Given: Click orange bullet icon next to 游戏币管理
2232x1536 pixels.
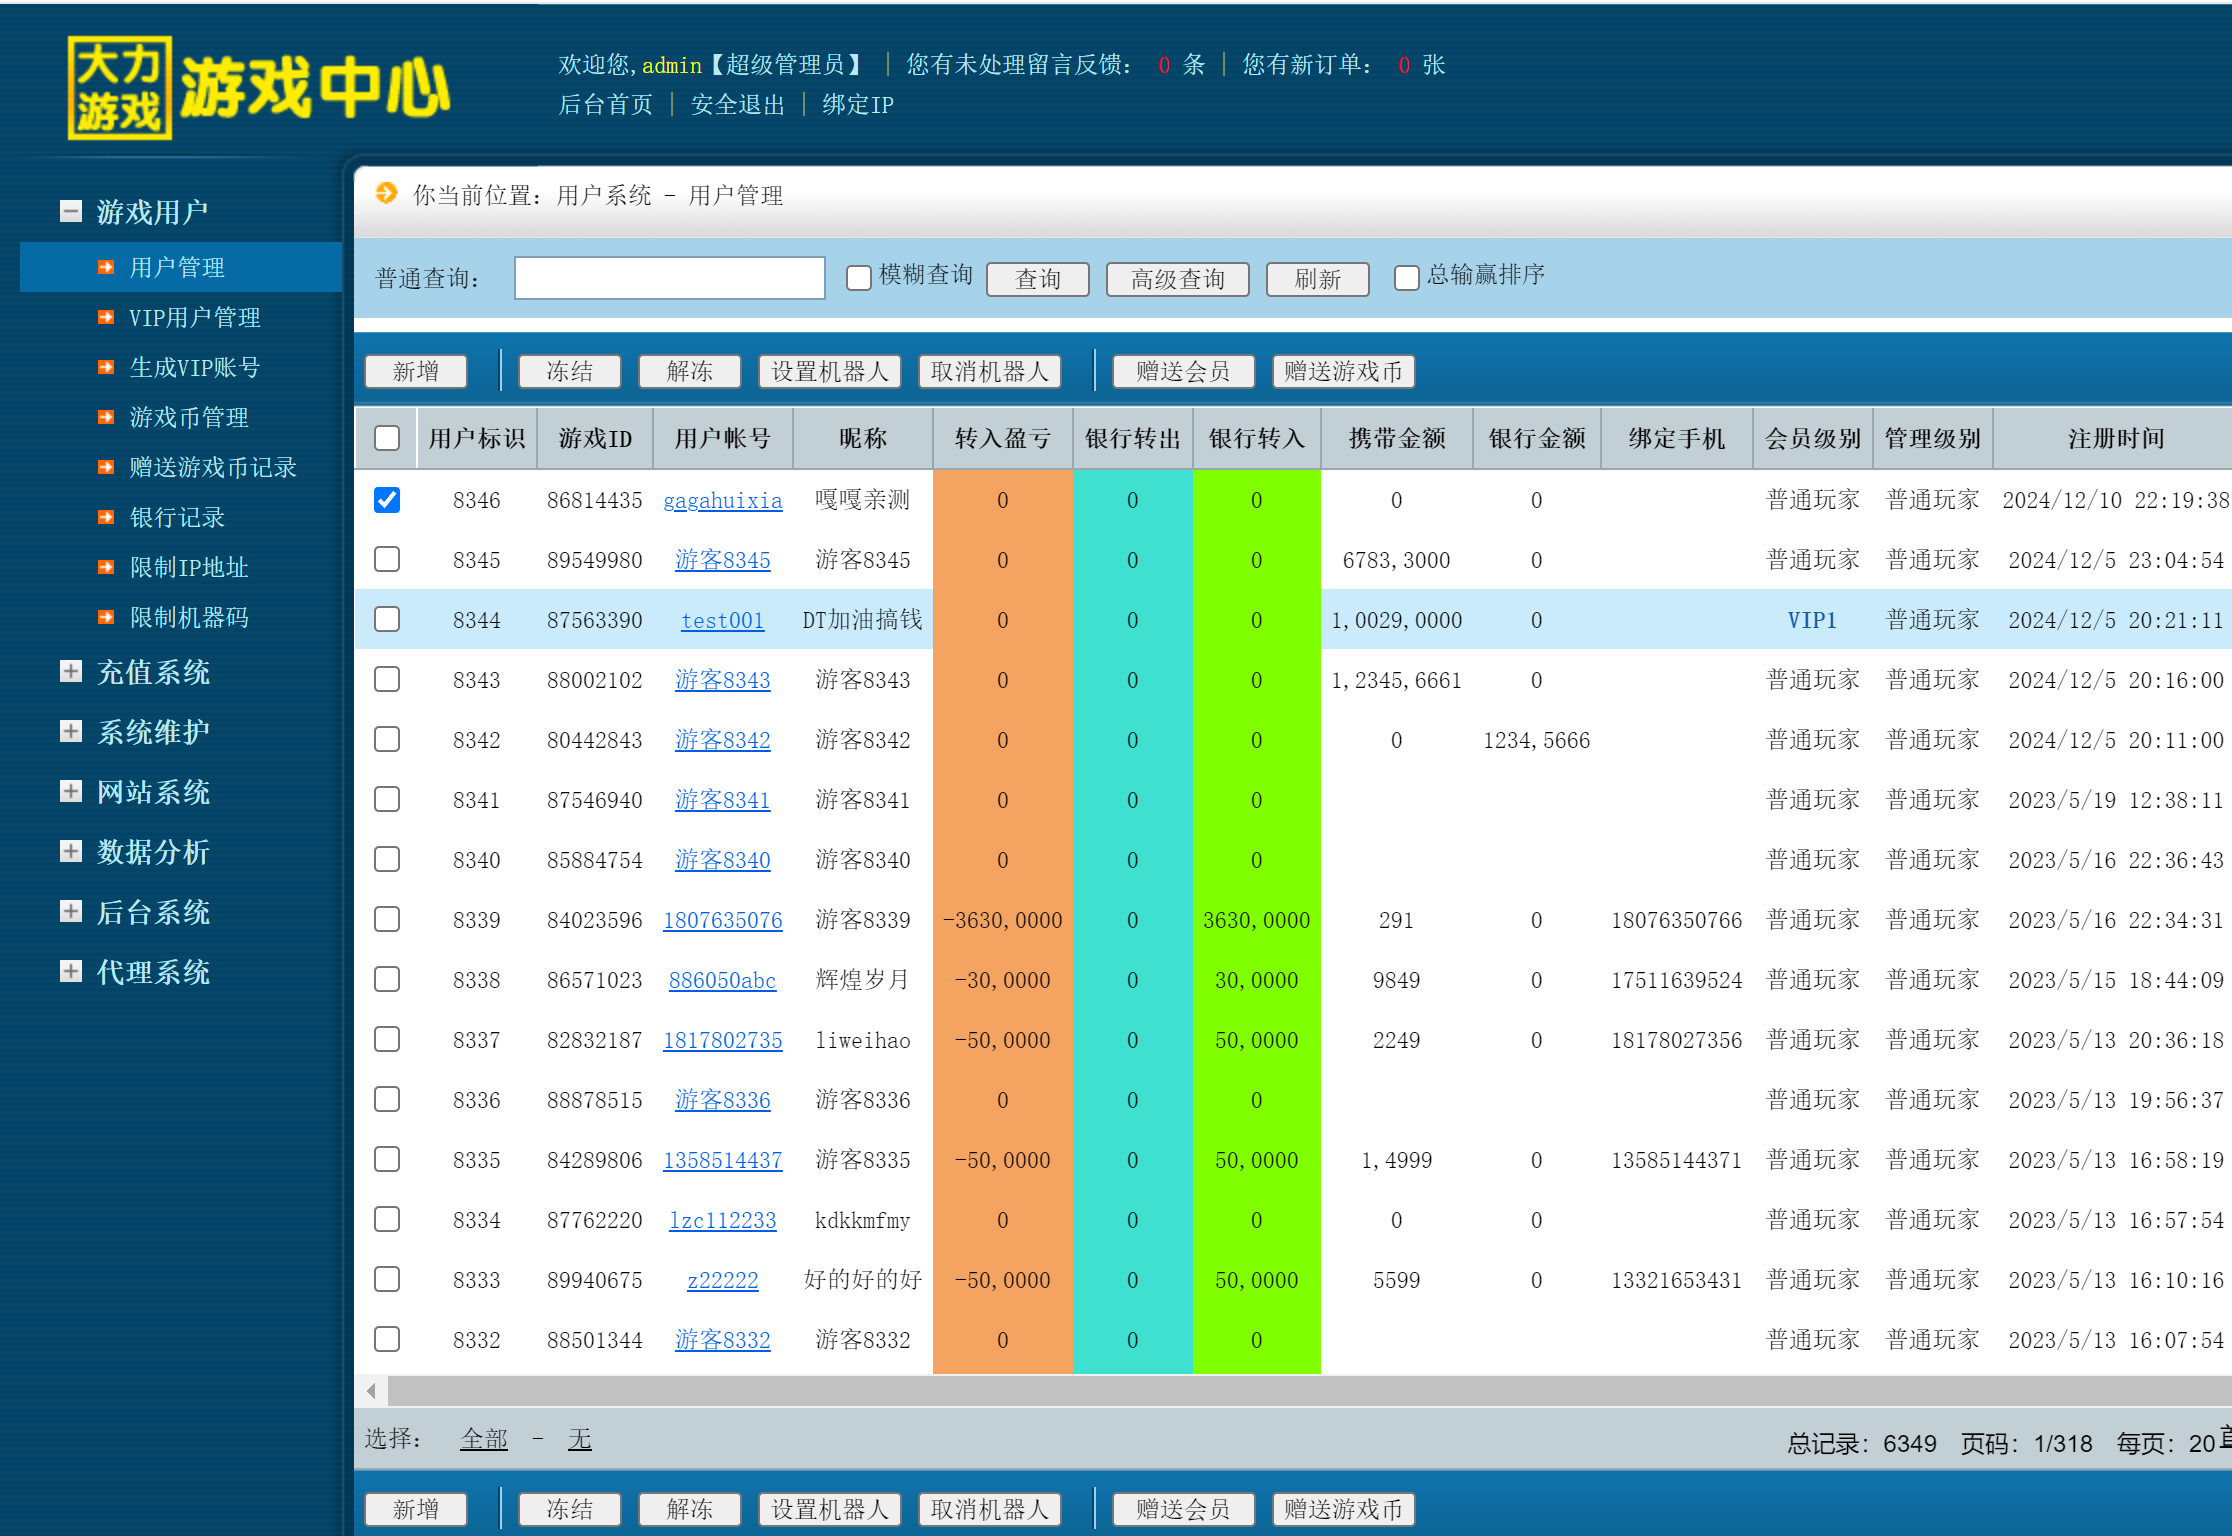Looking at the screenshot, I should [106, 417].
